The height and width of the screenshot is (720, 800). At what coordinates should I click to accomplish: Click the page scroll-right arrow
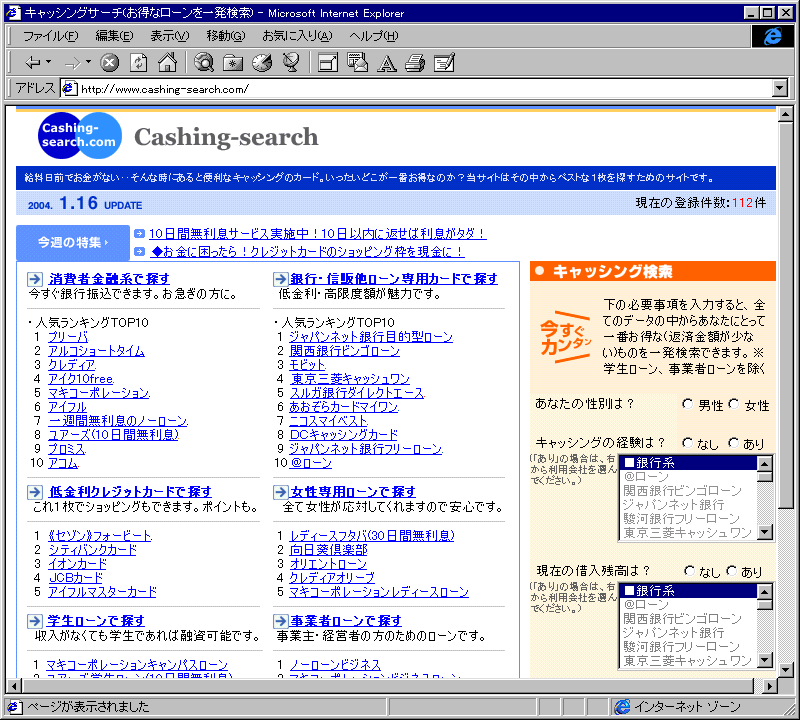[770, 686]
